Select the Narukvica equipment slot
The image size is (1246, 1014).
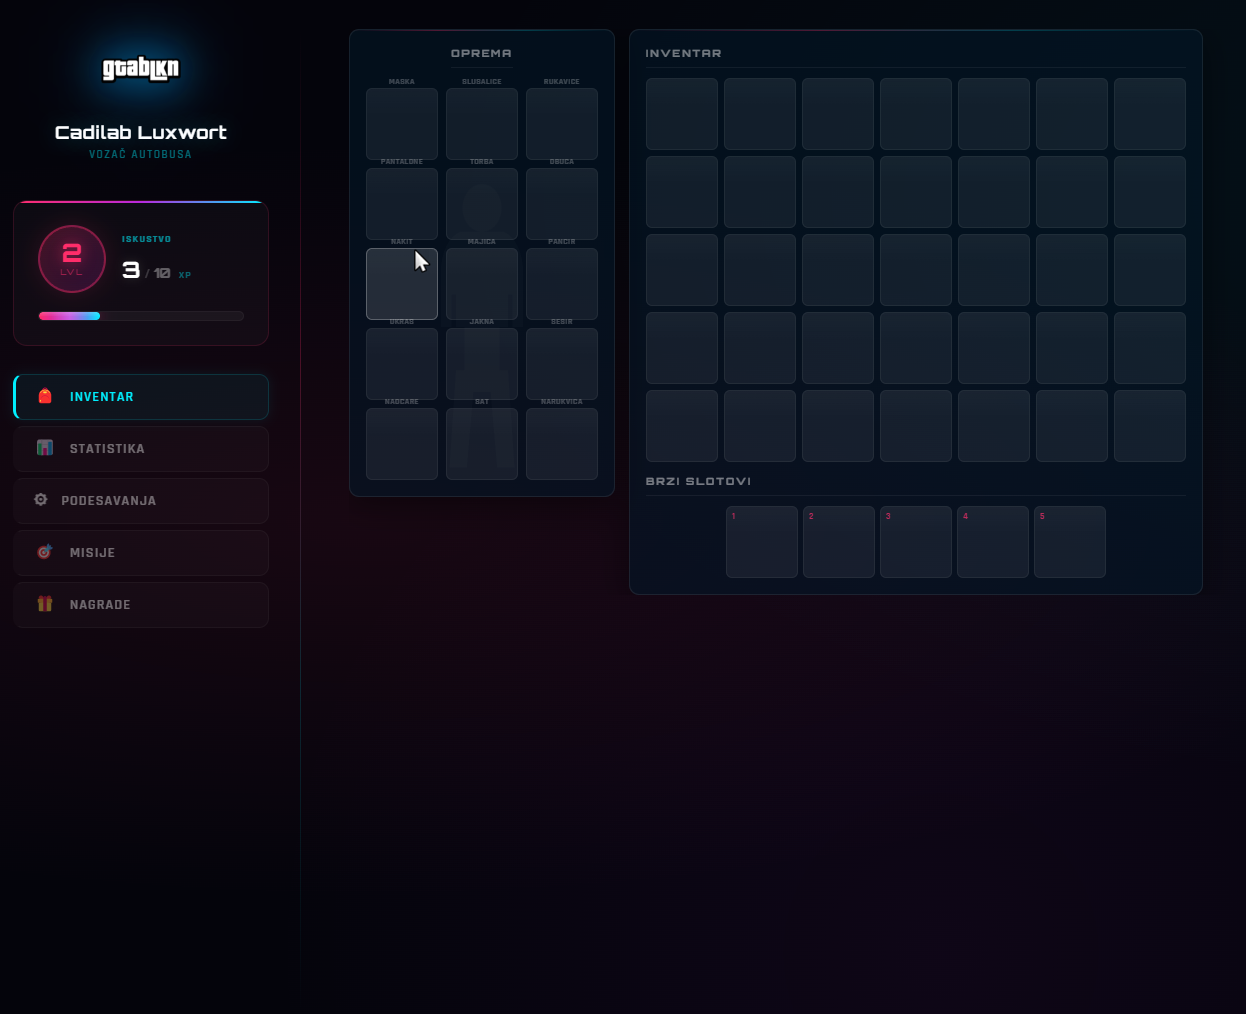[x=562, y=444]
